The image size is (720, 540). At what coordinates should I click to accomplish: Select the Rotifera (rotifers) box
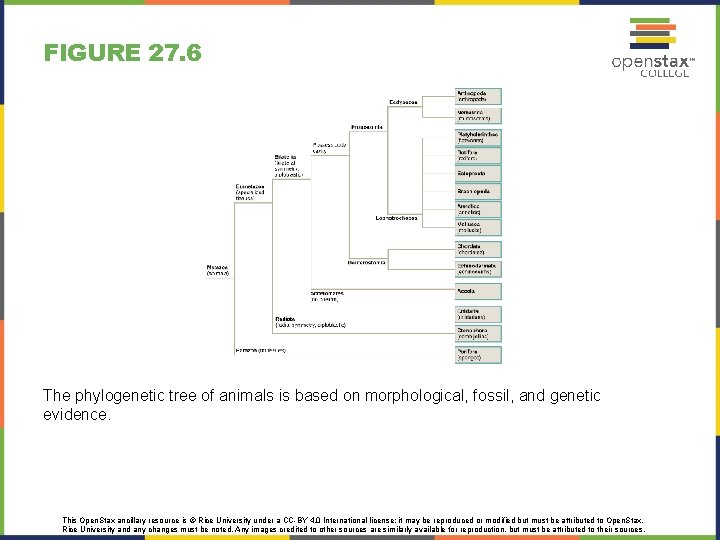coord(478,155)
